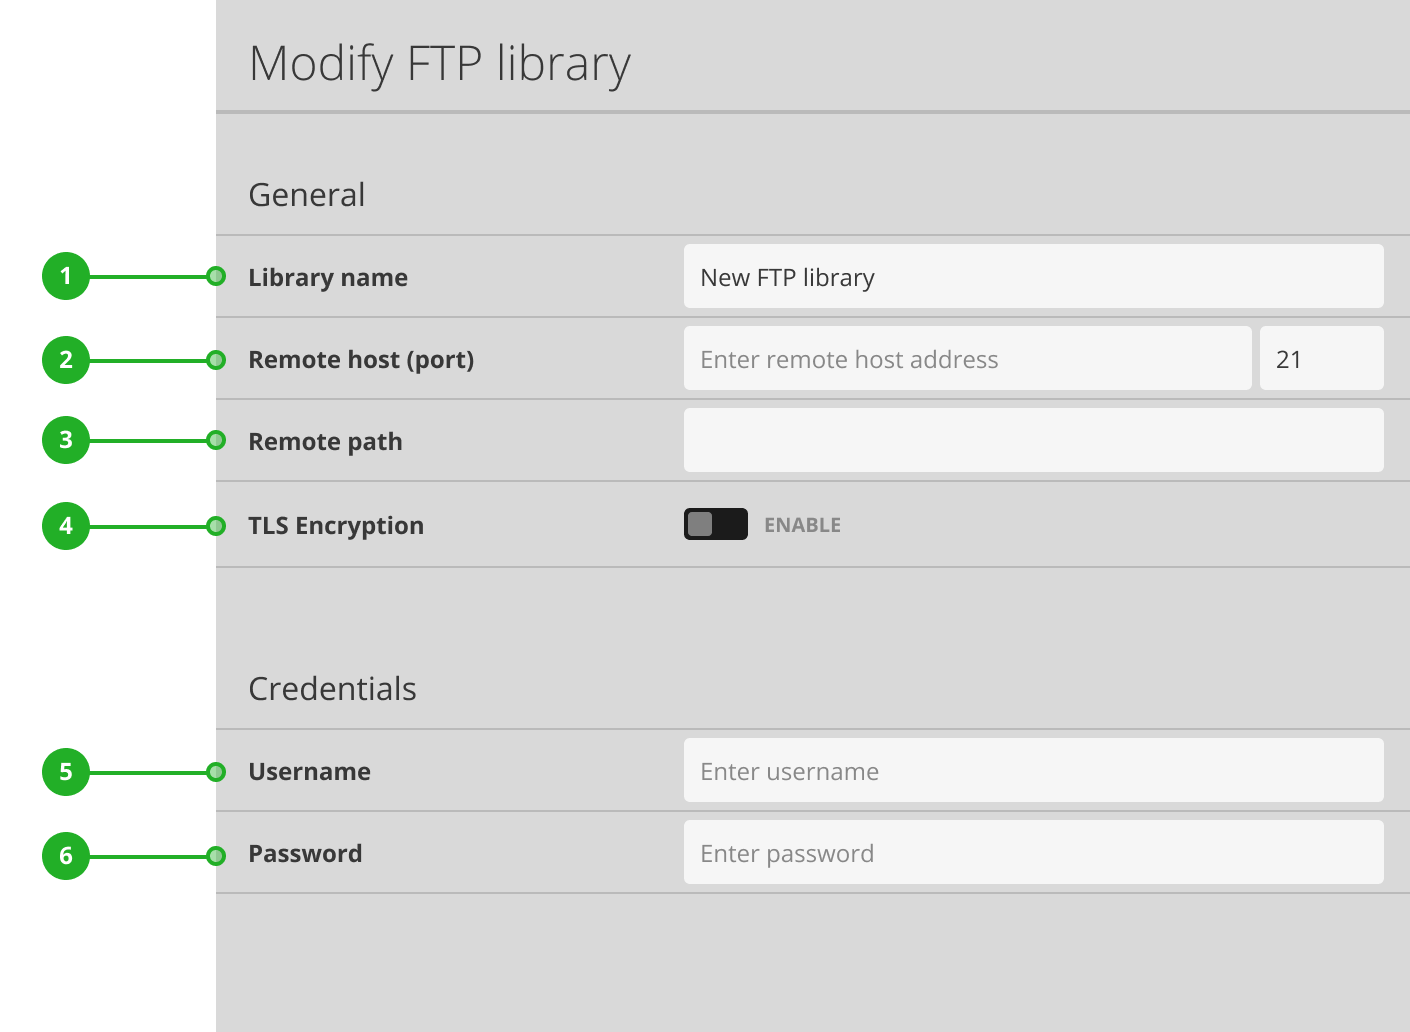The height and width of the screenshot is (1032, 1410).
Task: Click the Enter username field
Action: tap(1033, 770)
